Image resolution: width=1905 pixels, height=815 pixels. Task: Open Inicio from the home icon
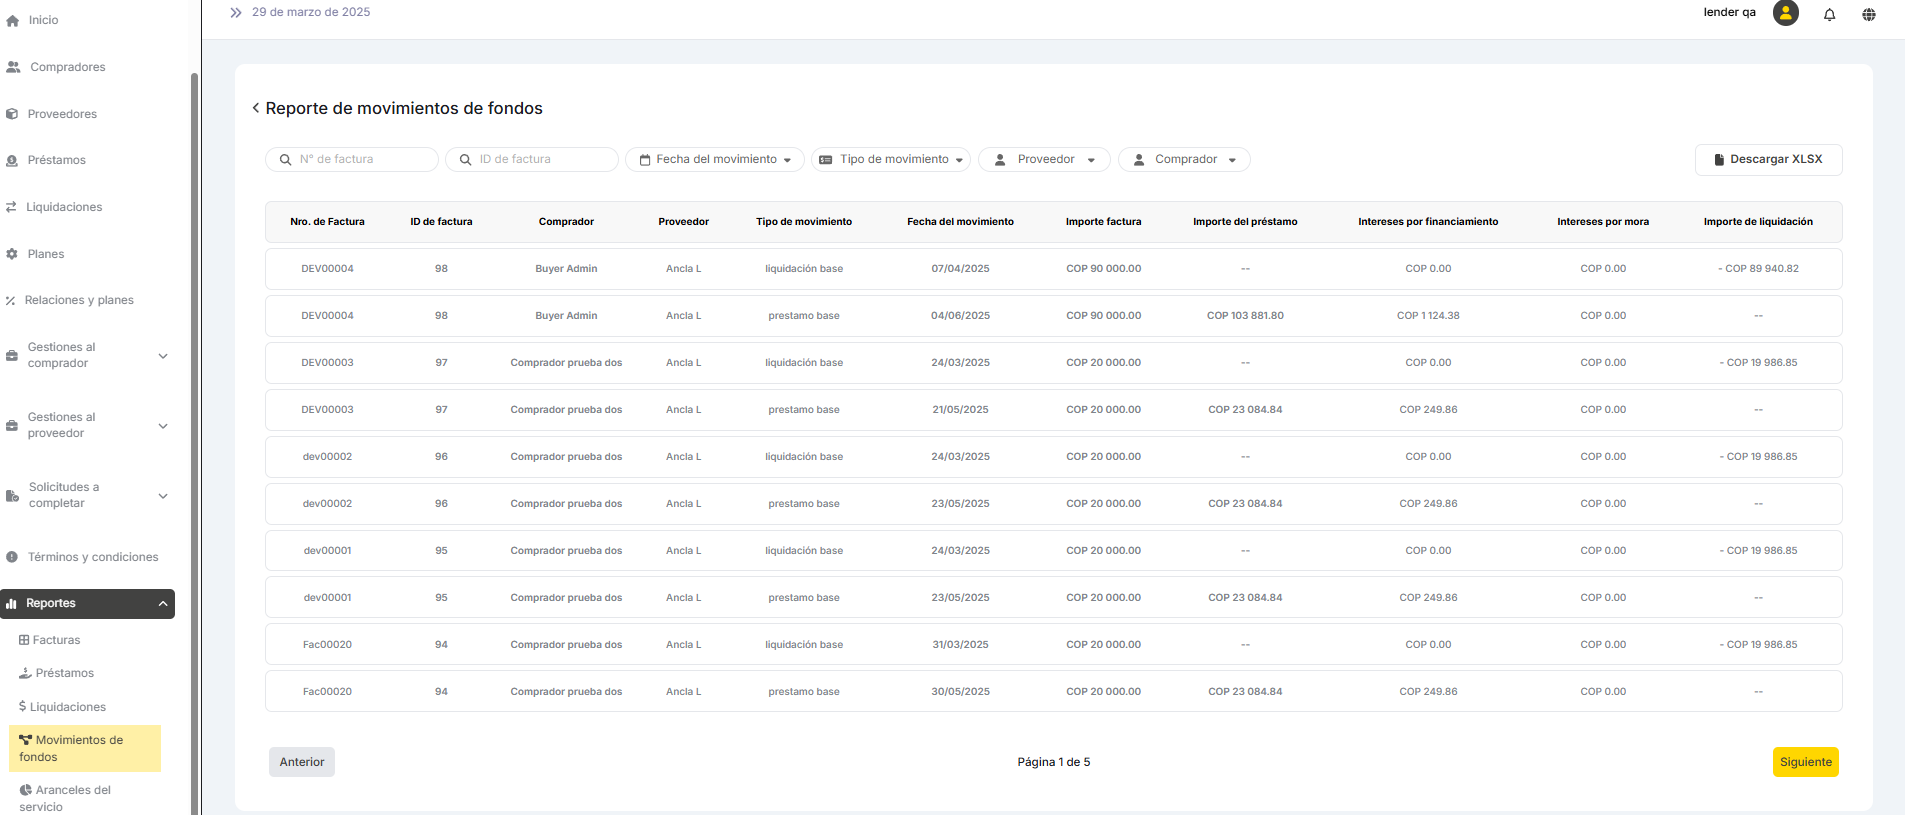[13, 20]
